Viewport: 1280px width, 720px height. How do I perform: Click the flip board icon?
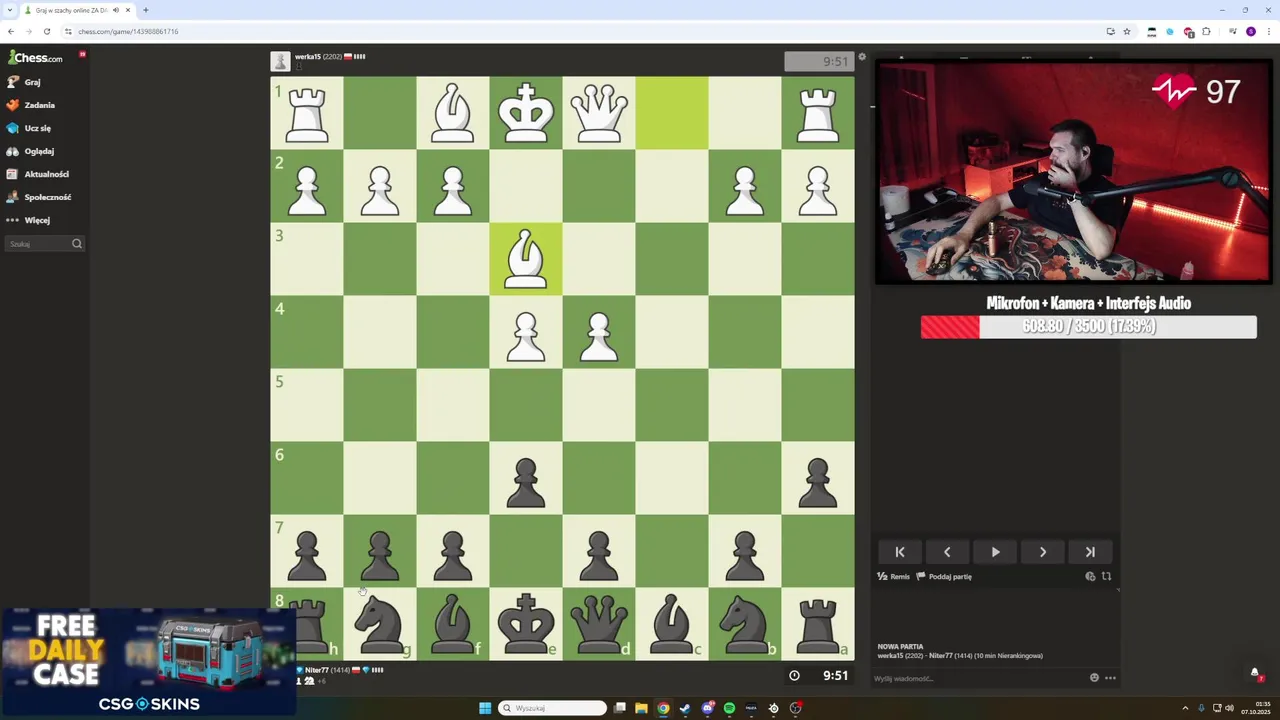pyautogui.click(x=1106, y=576)
